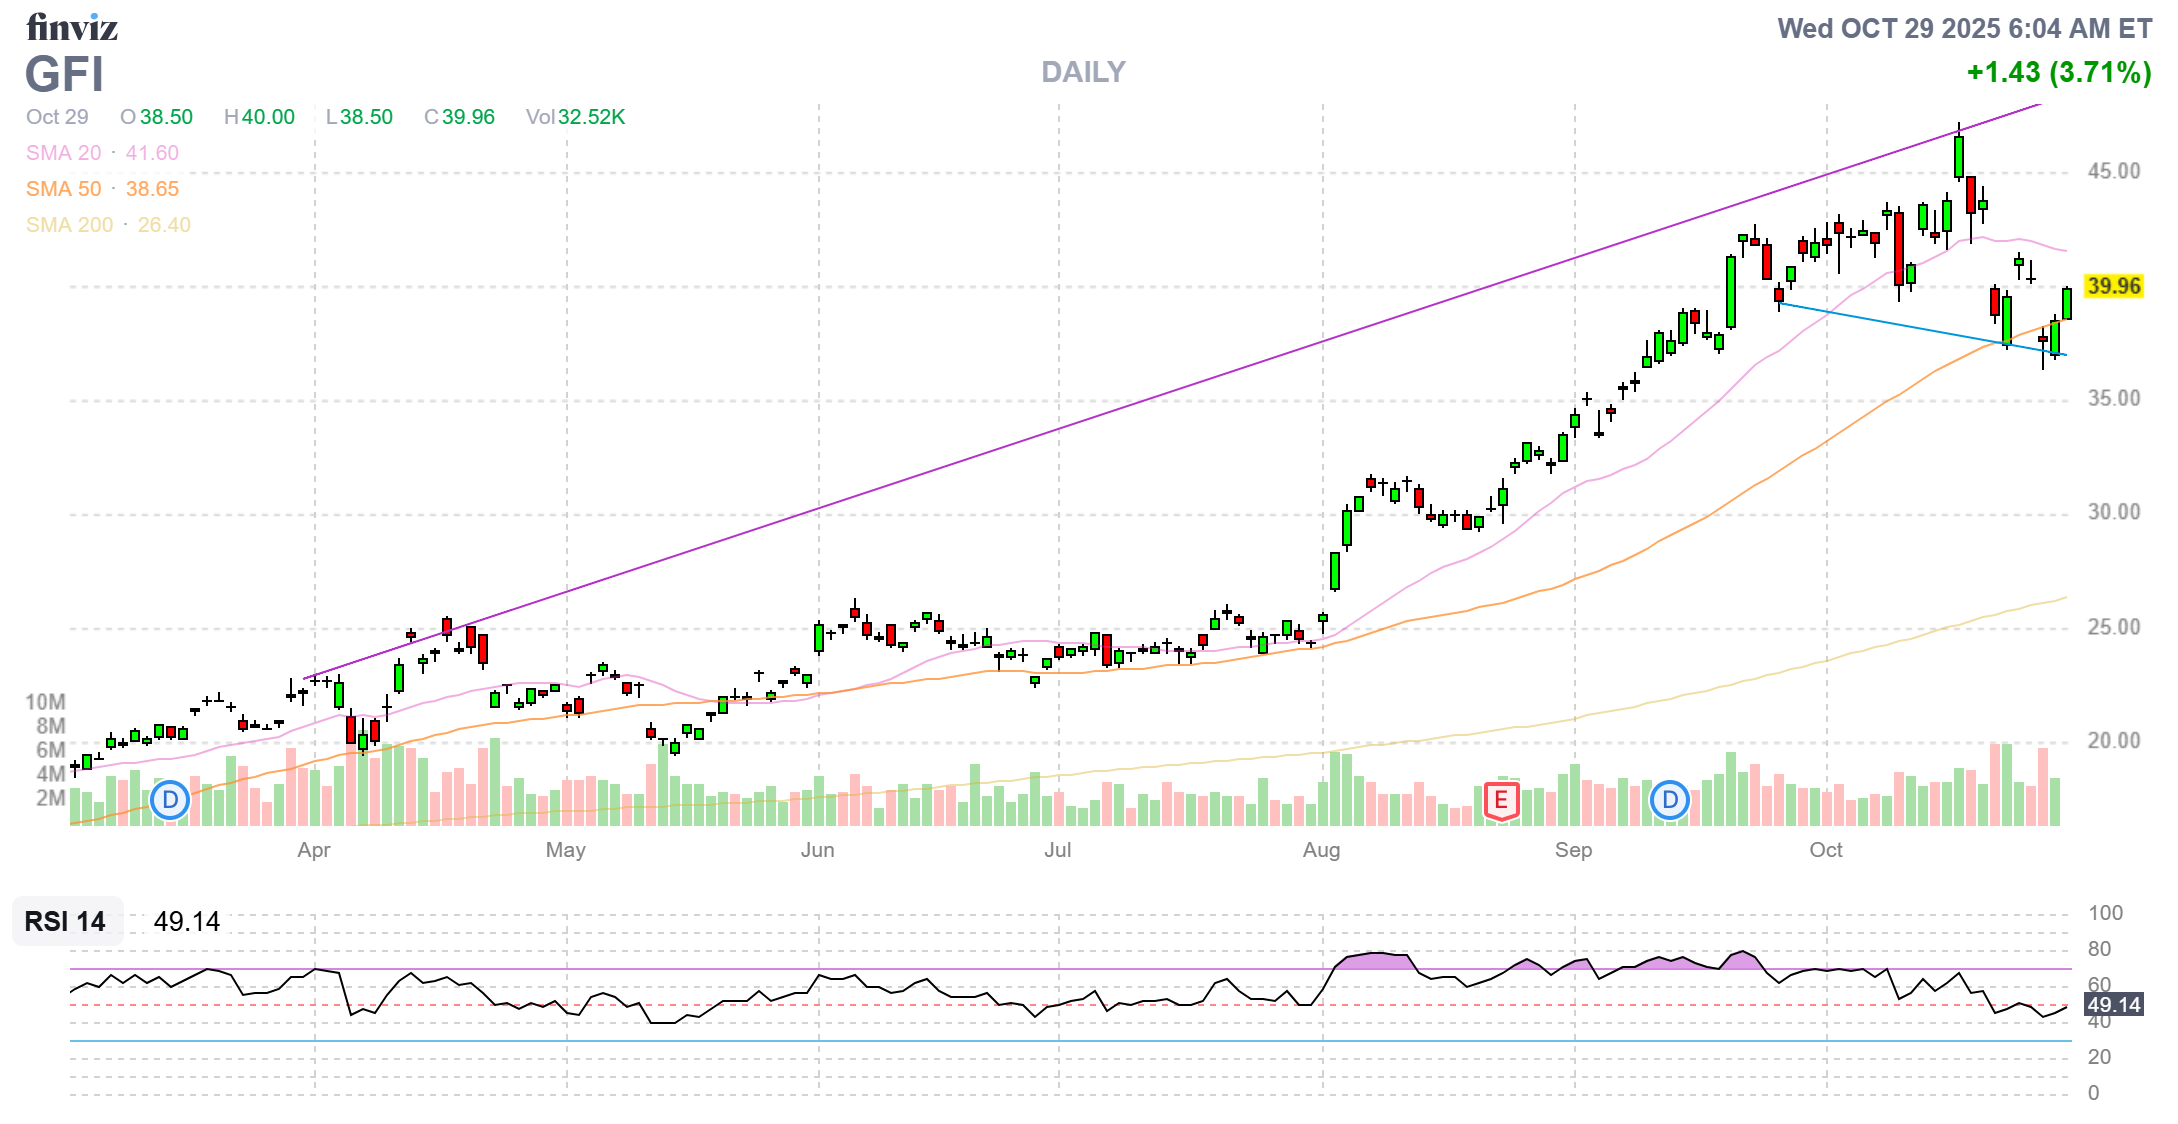Click the SMA 20 legend label

pyautogui.click(x=64, y=153)
